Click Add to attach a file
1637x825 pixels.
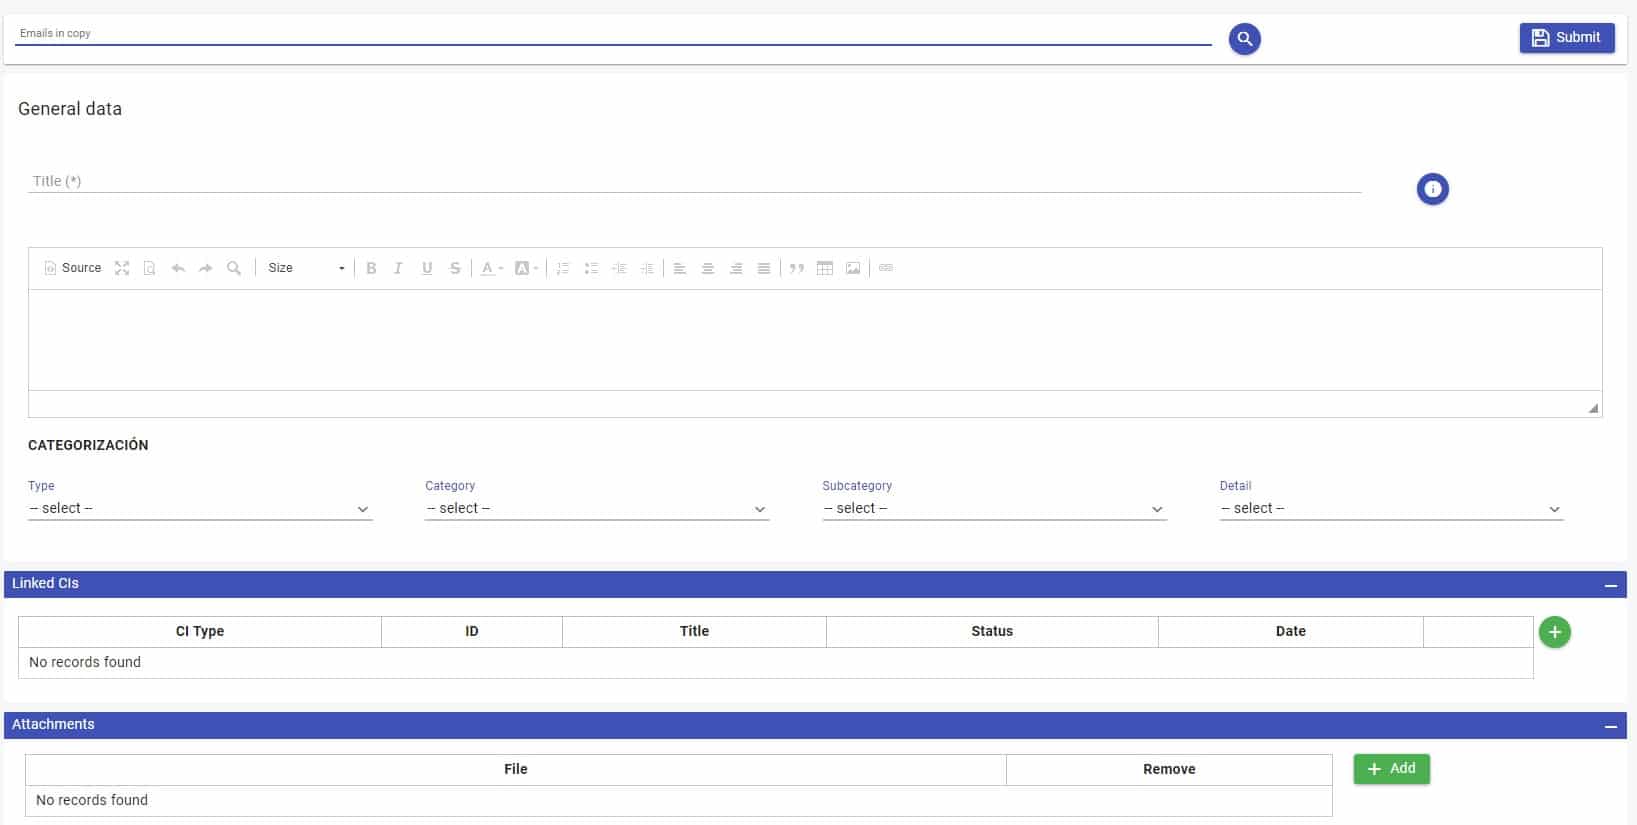click(x=1391, y=769)
